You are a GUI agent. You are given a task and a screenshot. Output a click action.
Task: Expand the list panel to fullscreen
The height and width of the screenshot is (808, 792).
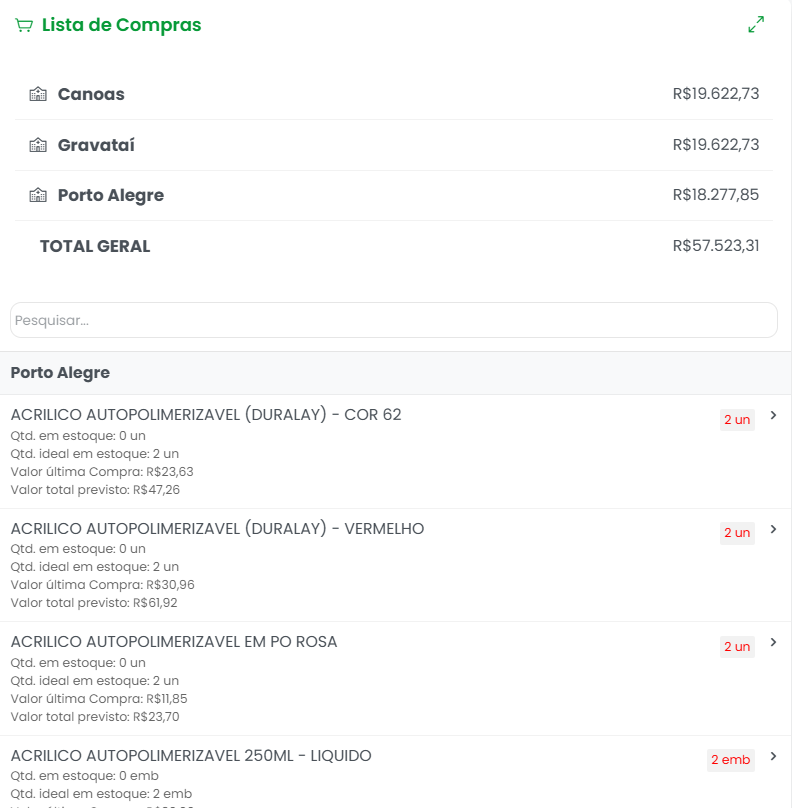(x=756, y=25)
